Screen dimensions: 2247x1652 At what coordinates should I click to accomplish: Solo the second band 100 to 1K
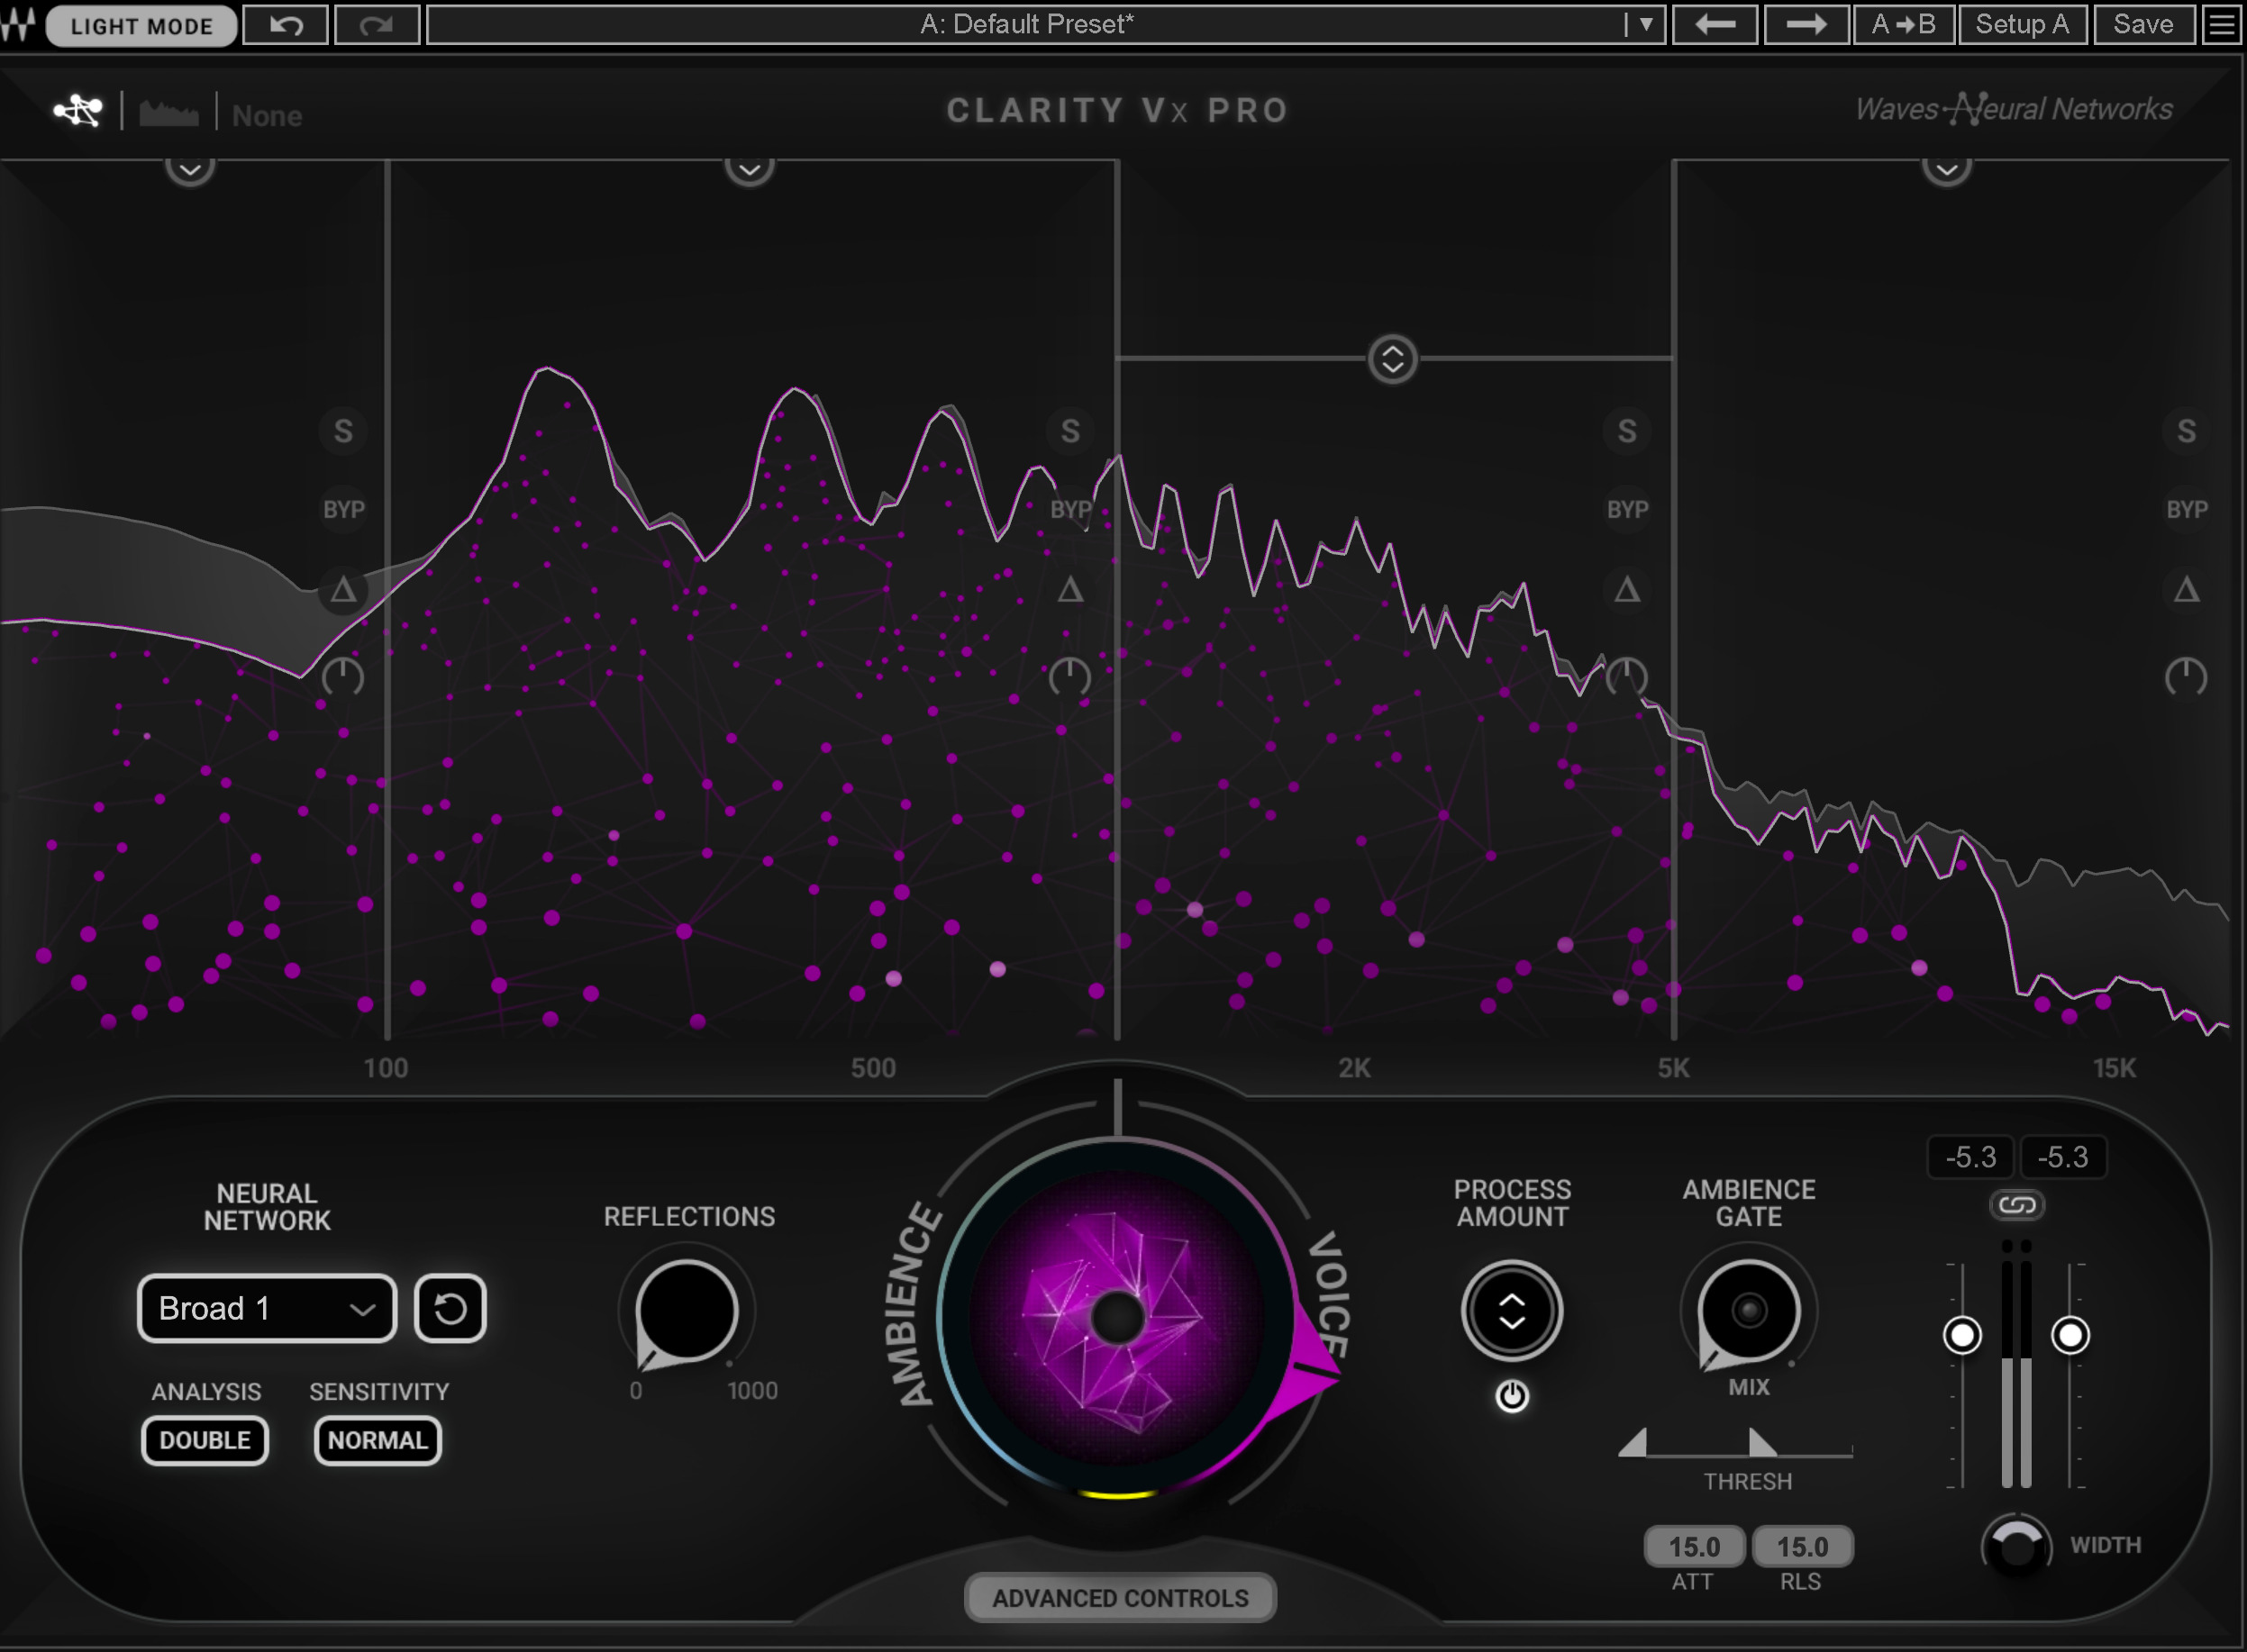click(x=1070, y=431)
